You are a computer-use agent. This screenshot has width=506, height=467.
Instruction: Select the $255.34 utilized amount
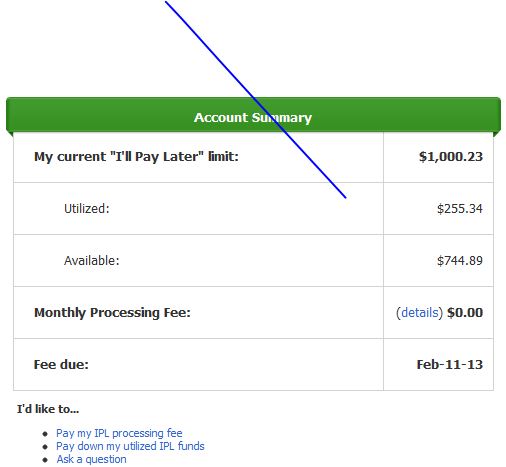click(x=460, y=209)
